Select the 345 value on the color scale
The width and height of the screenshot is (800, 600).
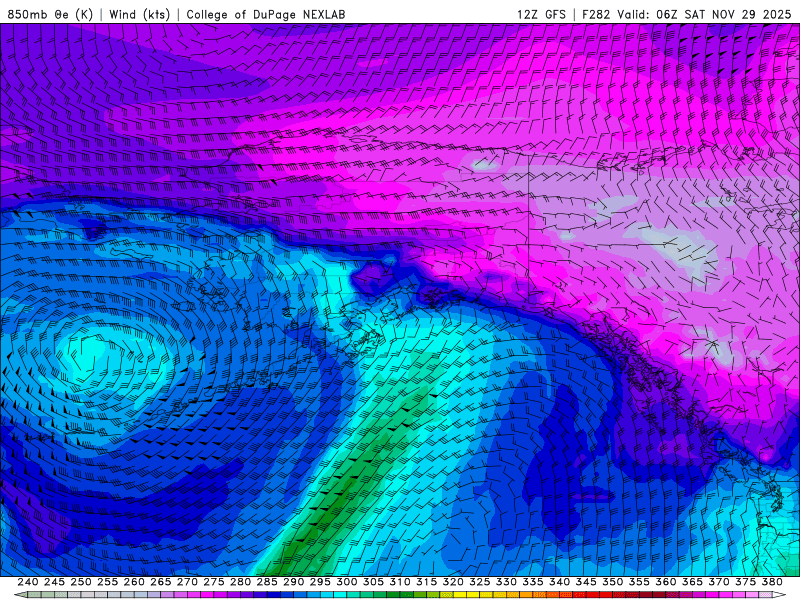[586, 582]
